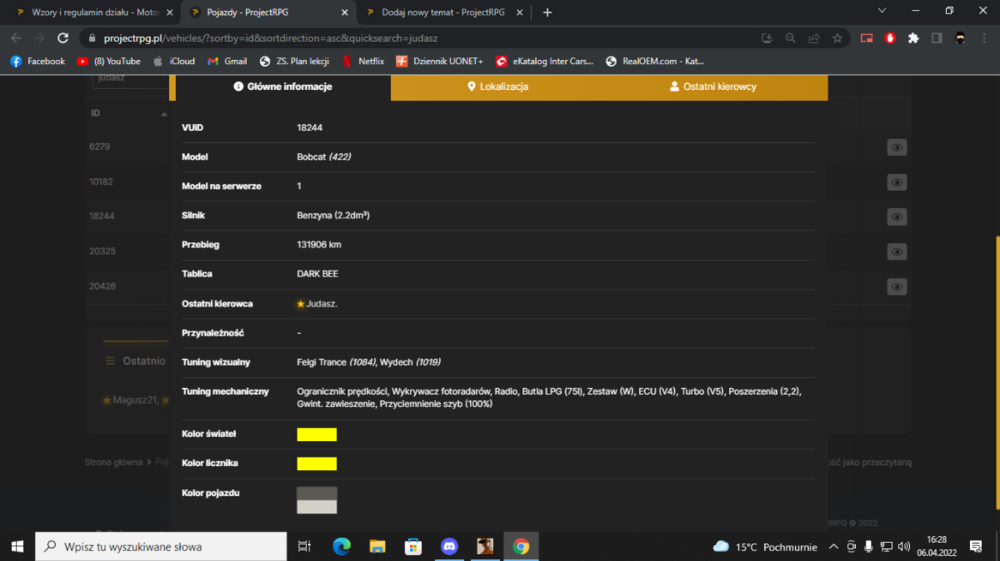Open the weather widget showing 15°C
Viewport: 1000px width, 561px height.
(765, 546)
